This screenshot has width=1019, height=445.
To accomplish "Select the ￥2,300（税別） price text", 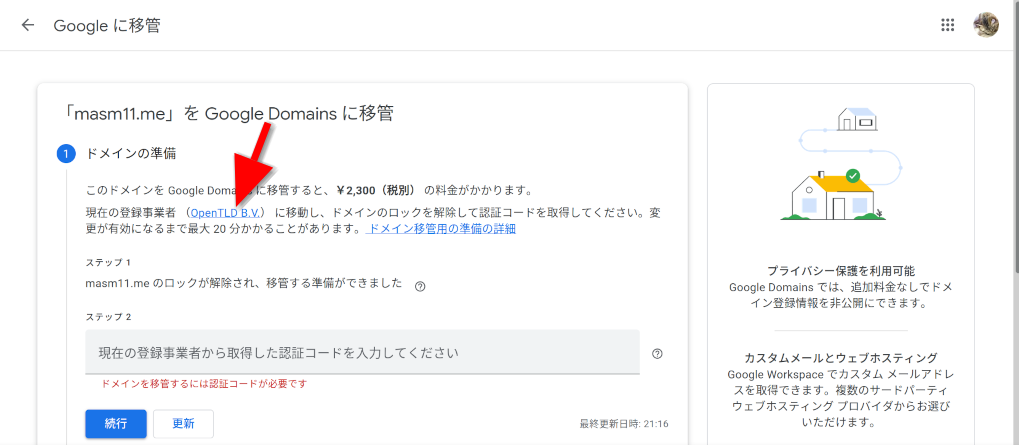I will (x=378, y=191).
